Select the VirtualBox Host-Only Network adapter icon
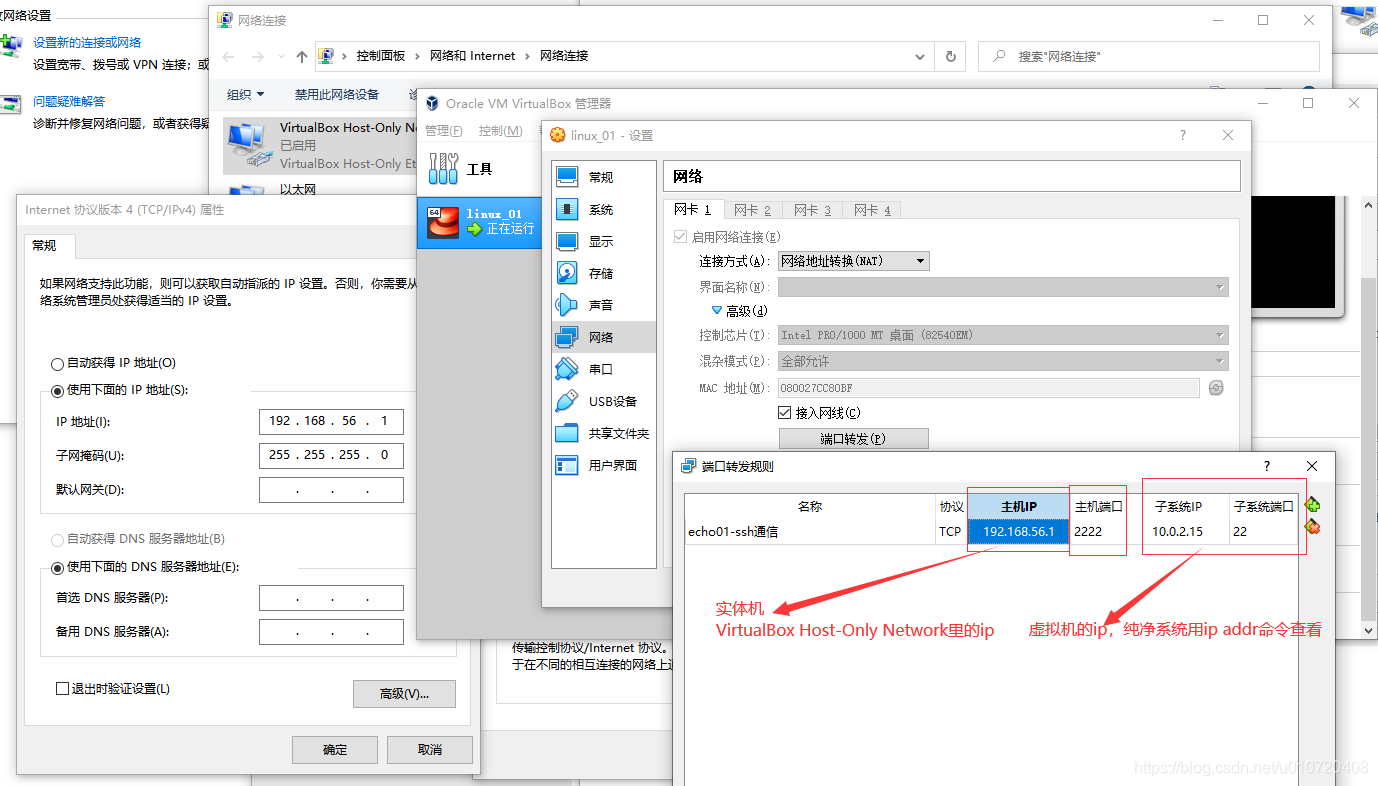 click(248, 145)
